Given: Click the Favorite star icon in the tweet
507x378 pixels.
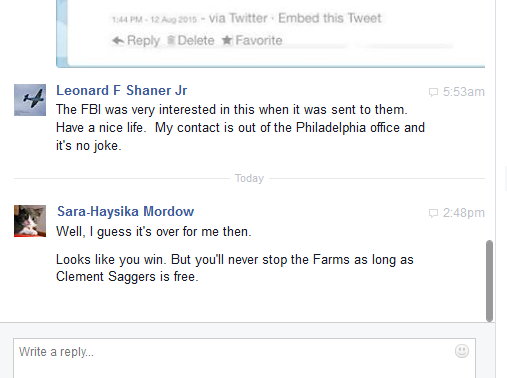Looking at the screenshot, I should pos(227,40).
